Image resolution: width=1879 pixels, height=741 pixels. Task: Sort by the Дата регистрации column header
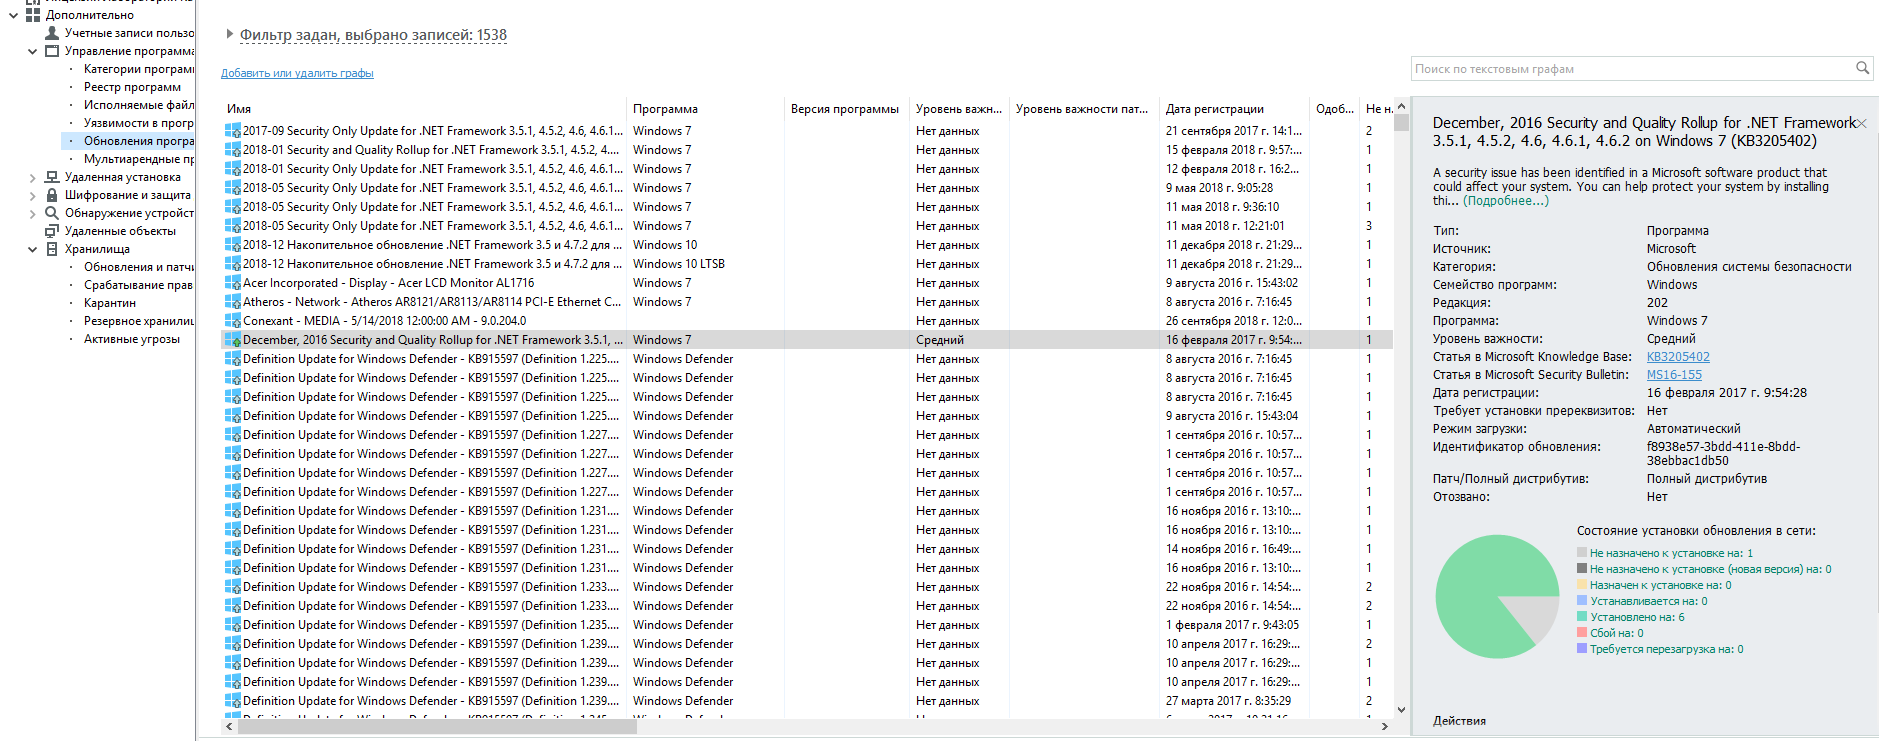(x=1235, y=109)
